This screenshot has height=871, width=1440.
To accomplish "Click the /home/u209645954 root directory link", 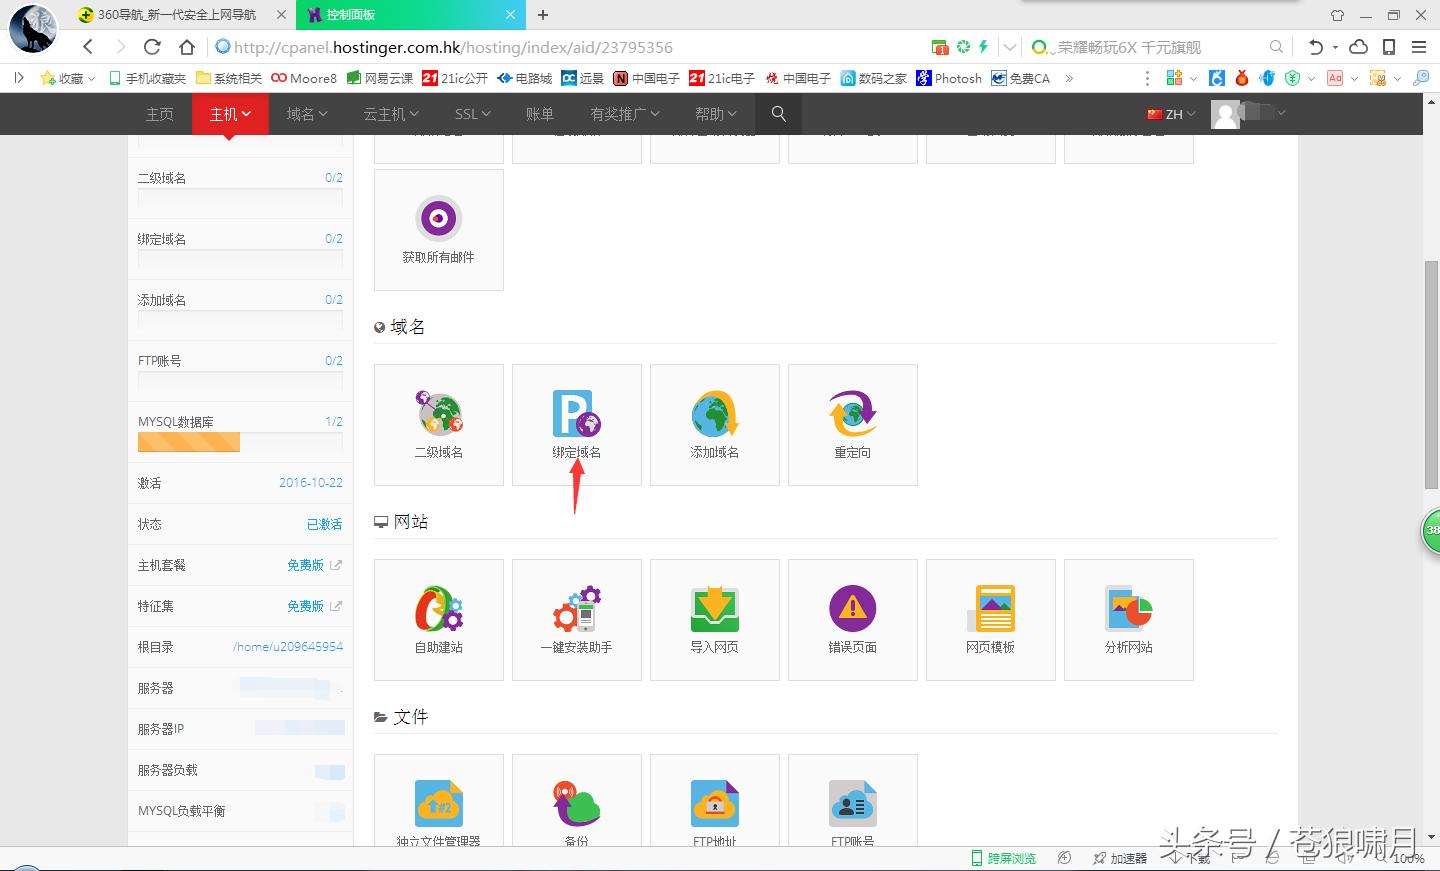I will tap(287, 647).
